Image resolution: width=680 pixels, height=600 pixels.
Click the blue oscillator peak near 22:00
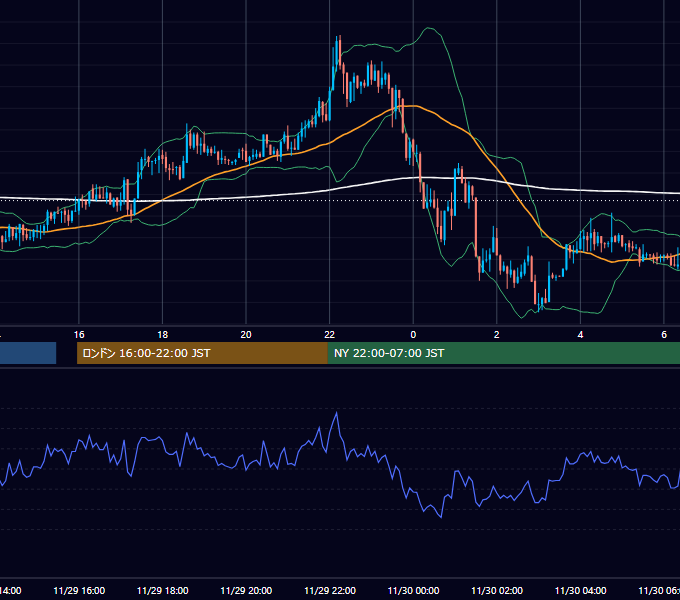click(337, 413)
